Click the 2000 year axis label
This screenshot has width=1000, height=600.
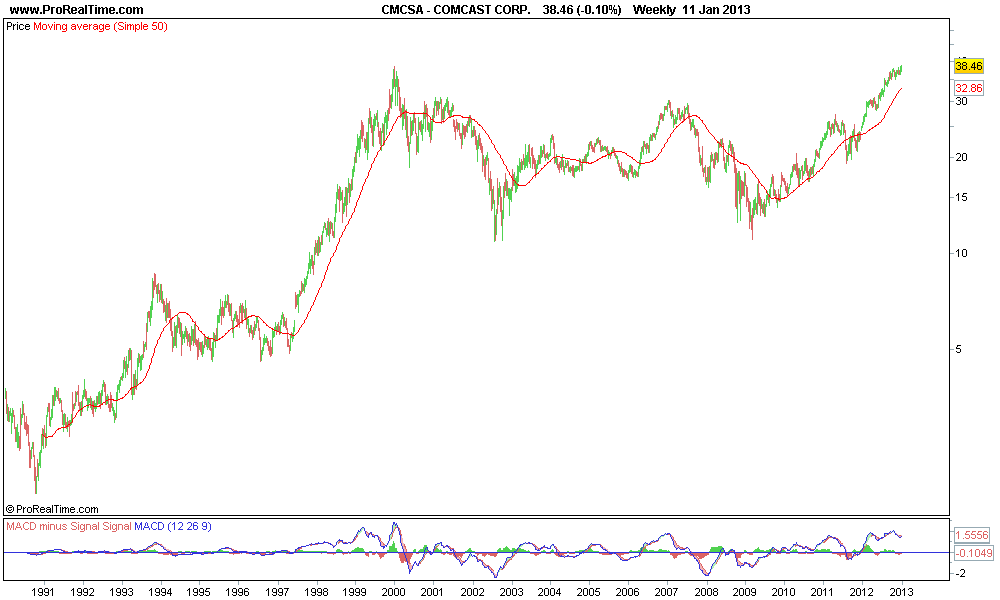[x=394, y=592]
